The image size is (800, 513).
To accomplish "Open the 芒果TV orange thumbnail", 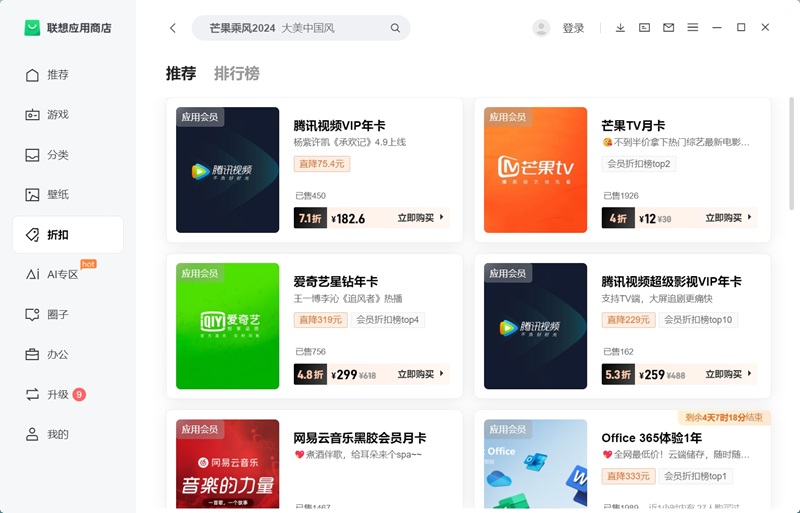I will point(535,170).
